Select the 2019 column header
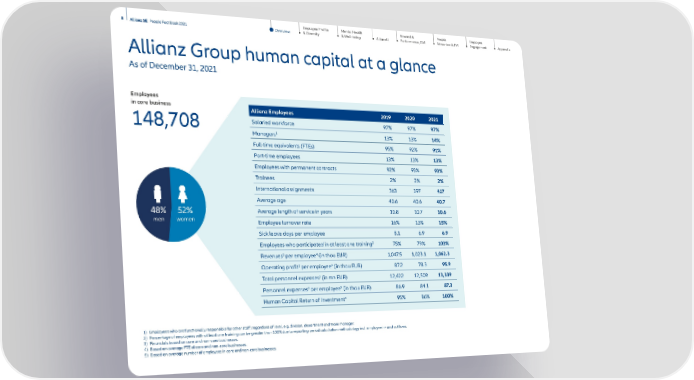 point(386,117)
